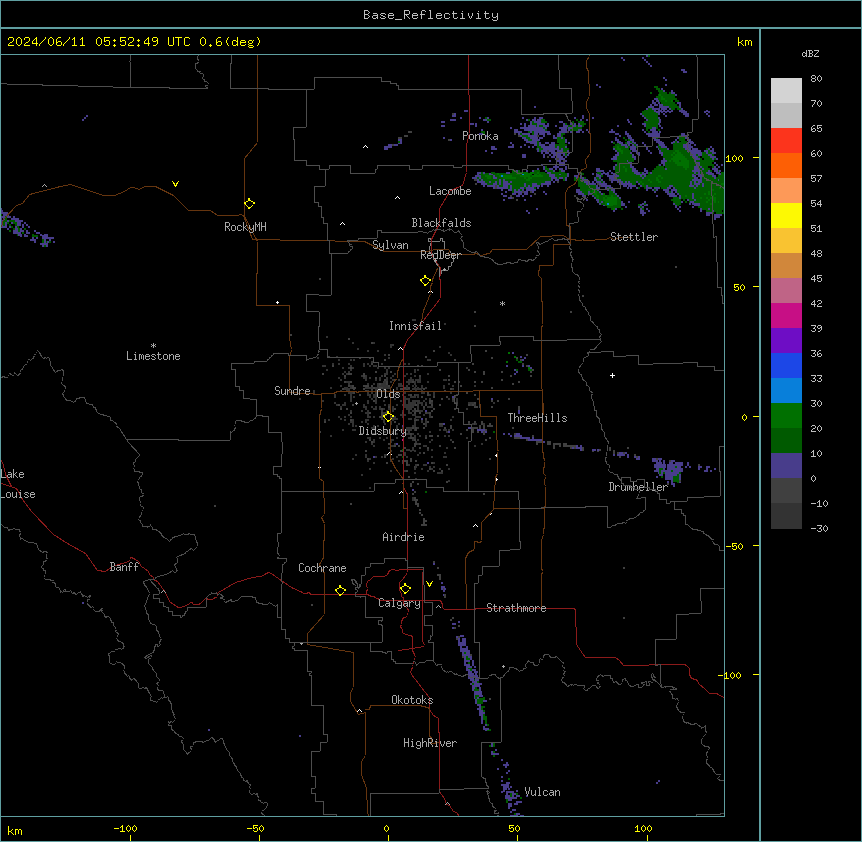Click the Airdrie city label

[x=403, y=537]
